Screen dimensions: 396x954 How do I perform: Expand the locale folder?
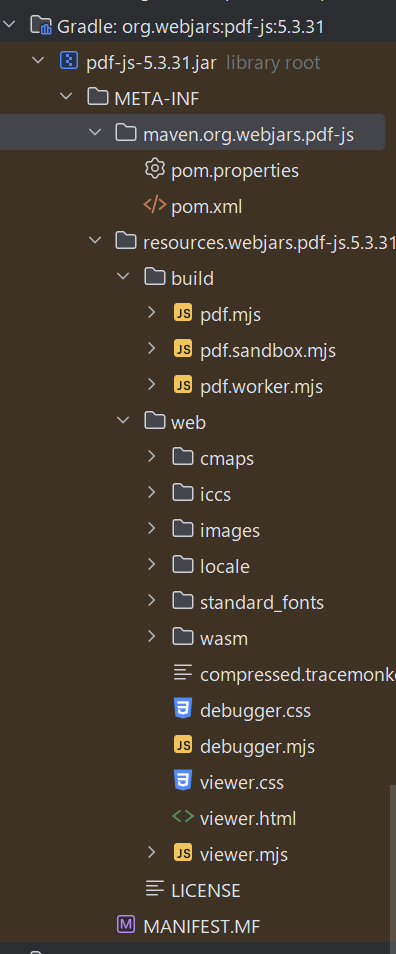point(152,565)
